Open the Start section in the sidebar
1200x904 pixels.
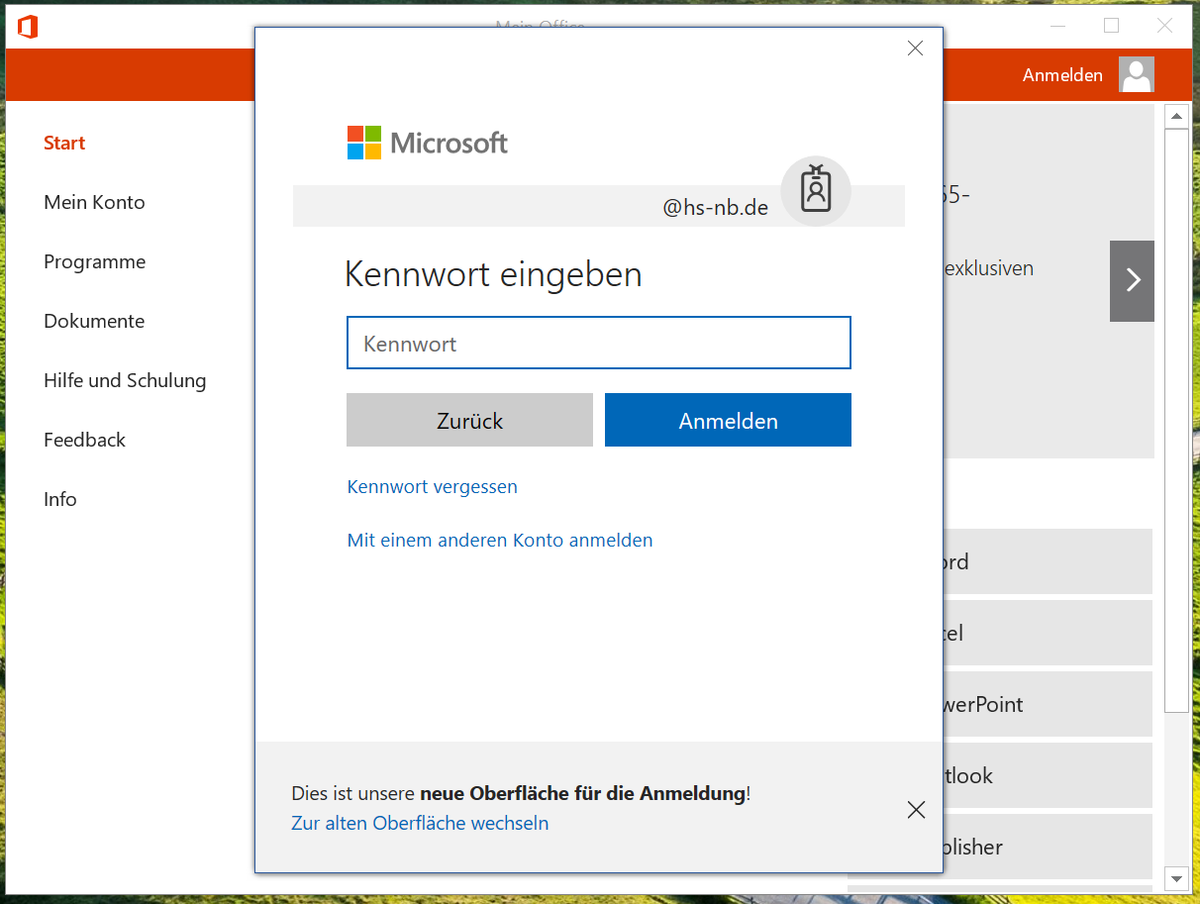pyautogui.click(x=64, y=143)
